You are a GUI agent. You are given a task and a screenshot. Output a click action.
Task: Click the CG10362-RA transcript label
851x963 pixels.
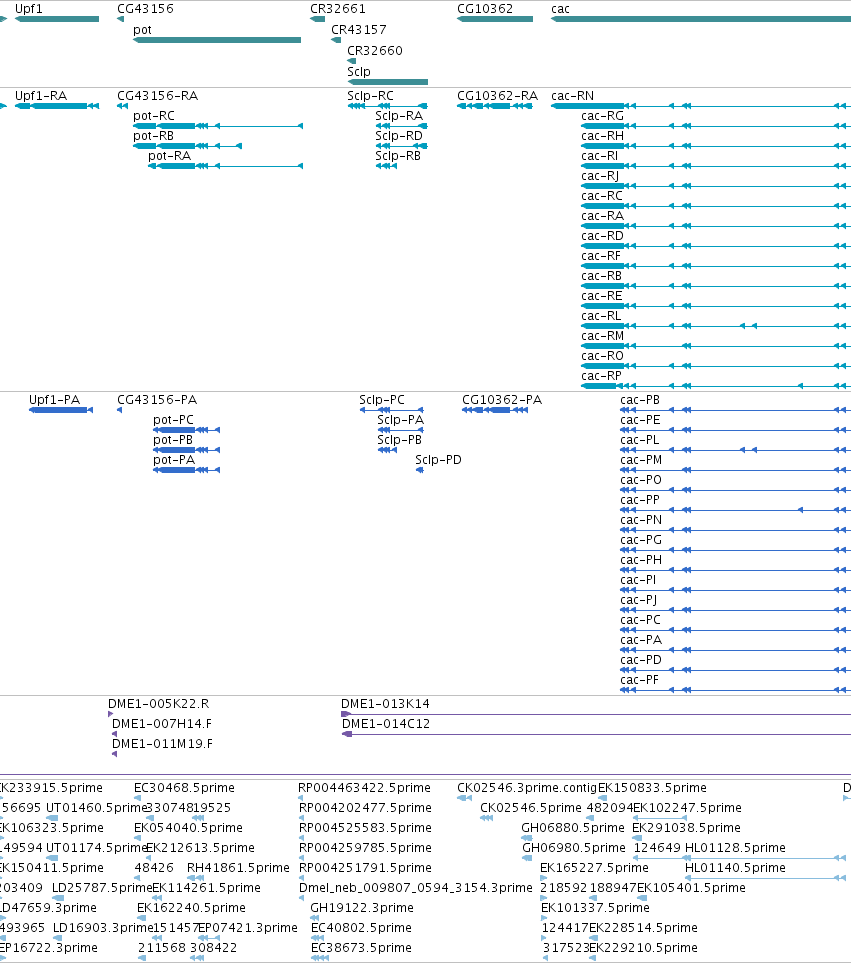497,96
